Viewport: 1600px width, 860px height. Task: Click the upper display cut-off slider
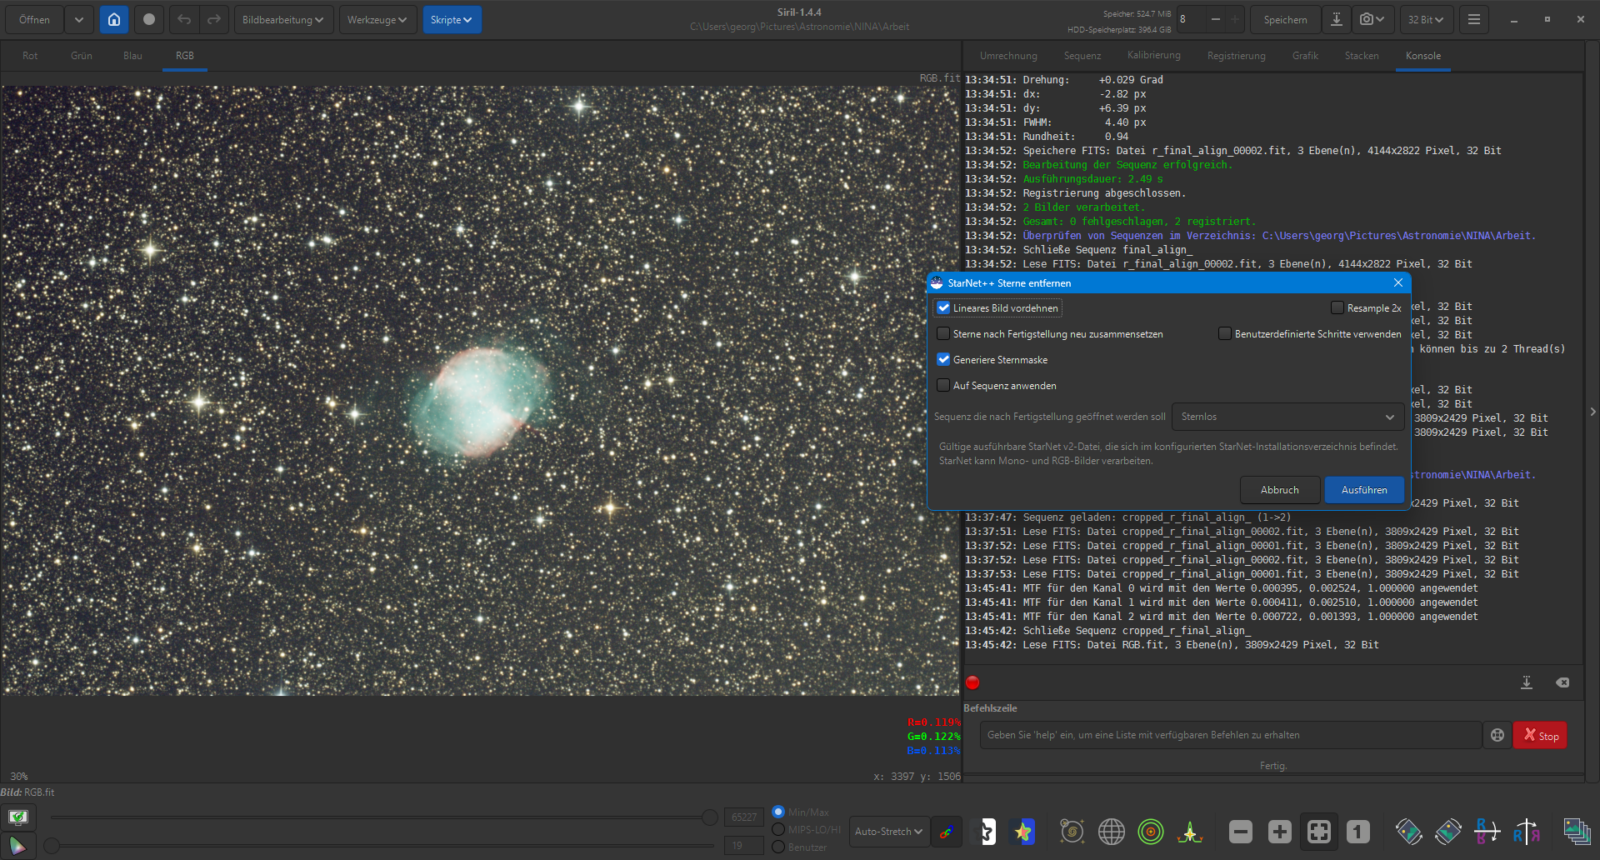[x=709, y=817]
